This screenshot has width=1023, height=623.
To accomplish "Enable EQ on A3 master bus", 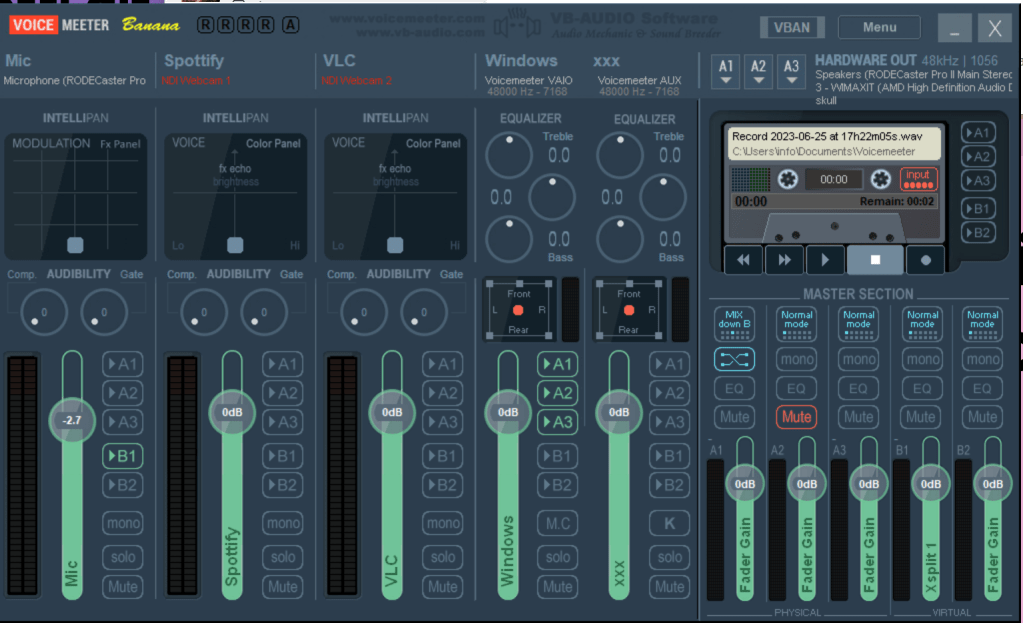I will tap(858, 388).
